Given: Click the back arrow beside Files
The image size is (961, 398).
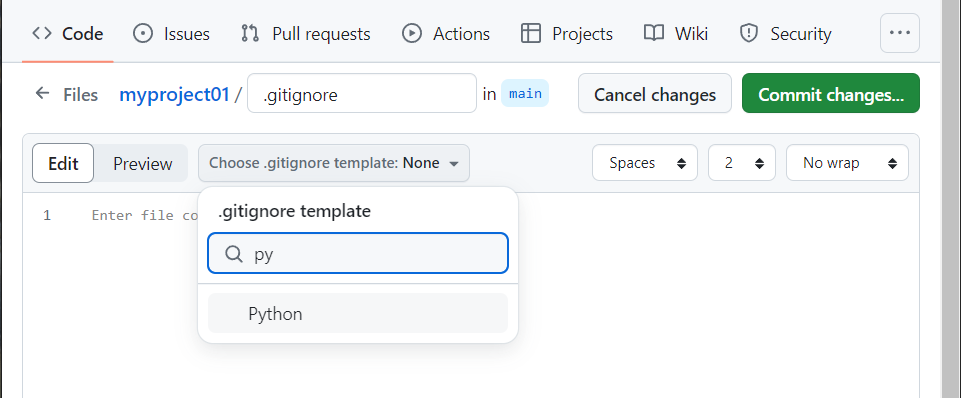Looking at the screenshot, I should [x=42, y=93].
